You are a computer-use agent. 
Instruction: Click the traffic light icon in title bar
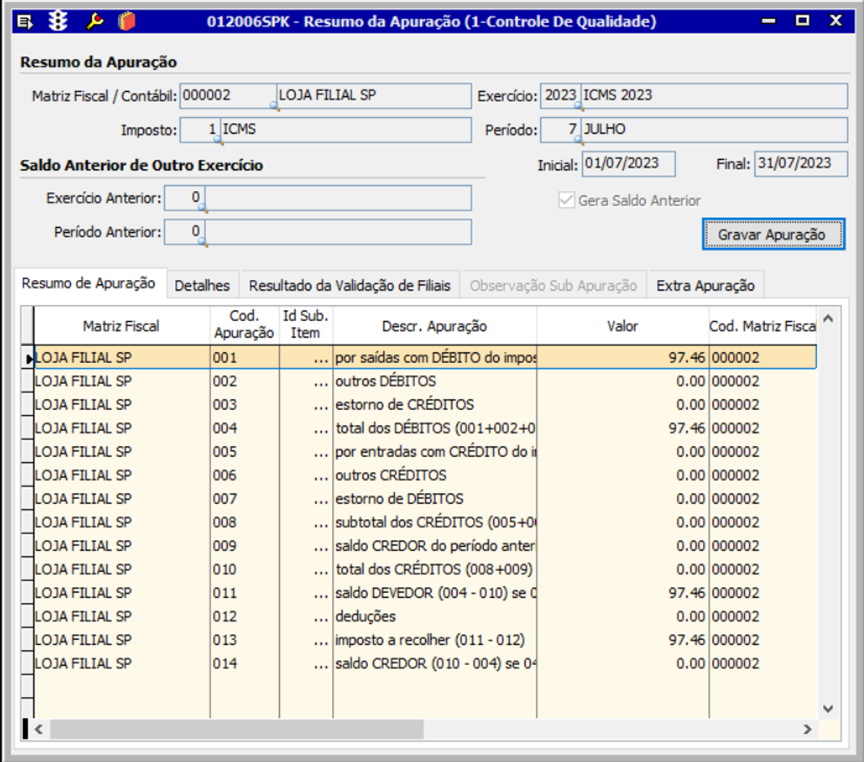(59, 20)
